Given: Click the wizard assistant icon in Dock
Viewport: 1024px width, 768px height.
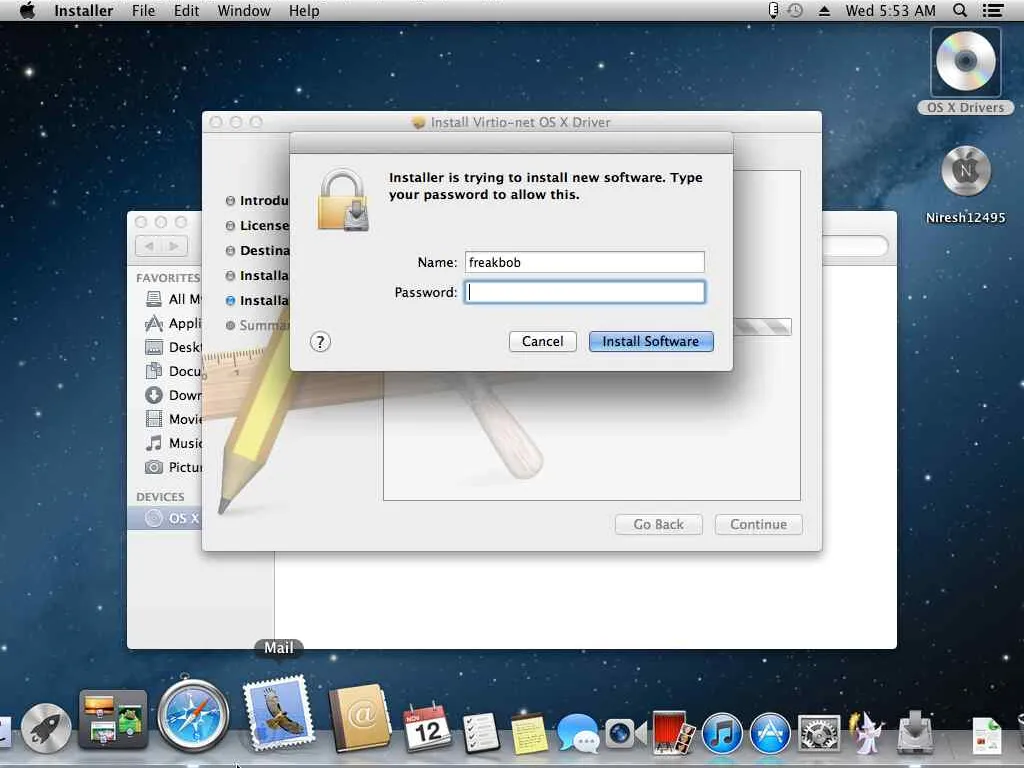Looking at the screenshot, I should [x=867, y=732].
